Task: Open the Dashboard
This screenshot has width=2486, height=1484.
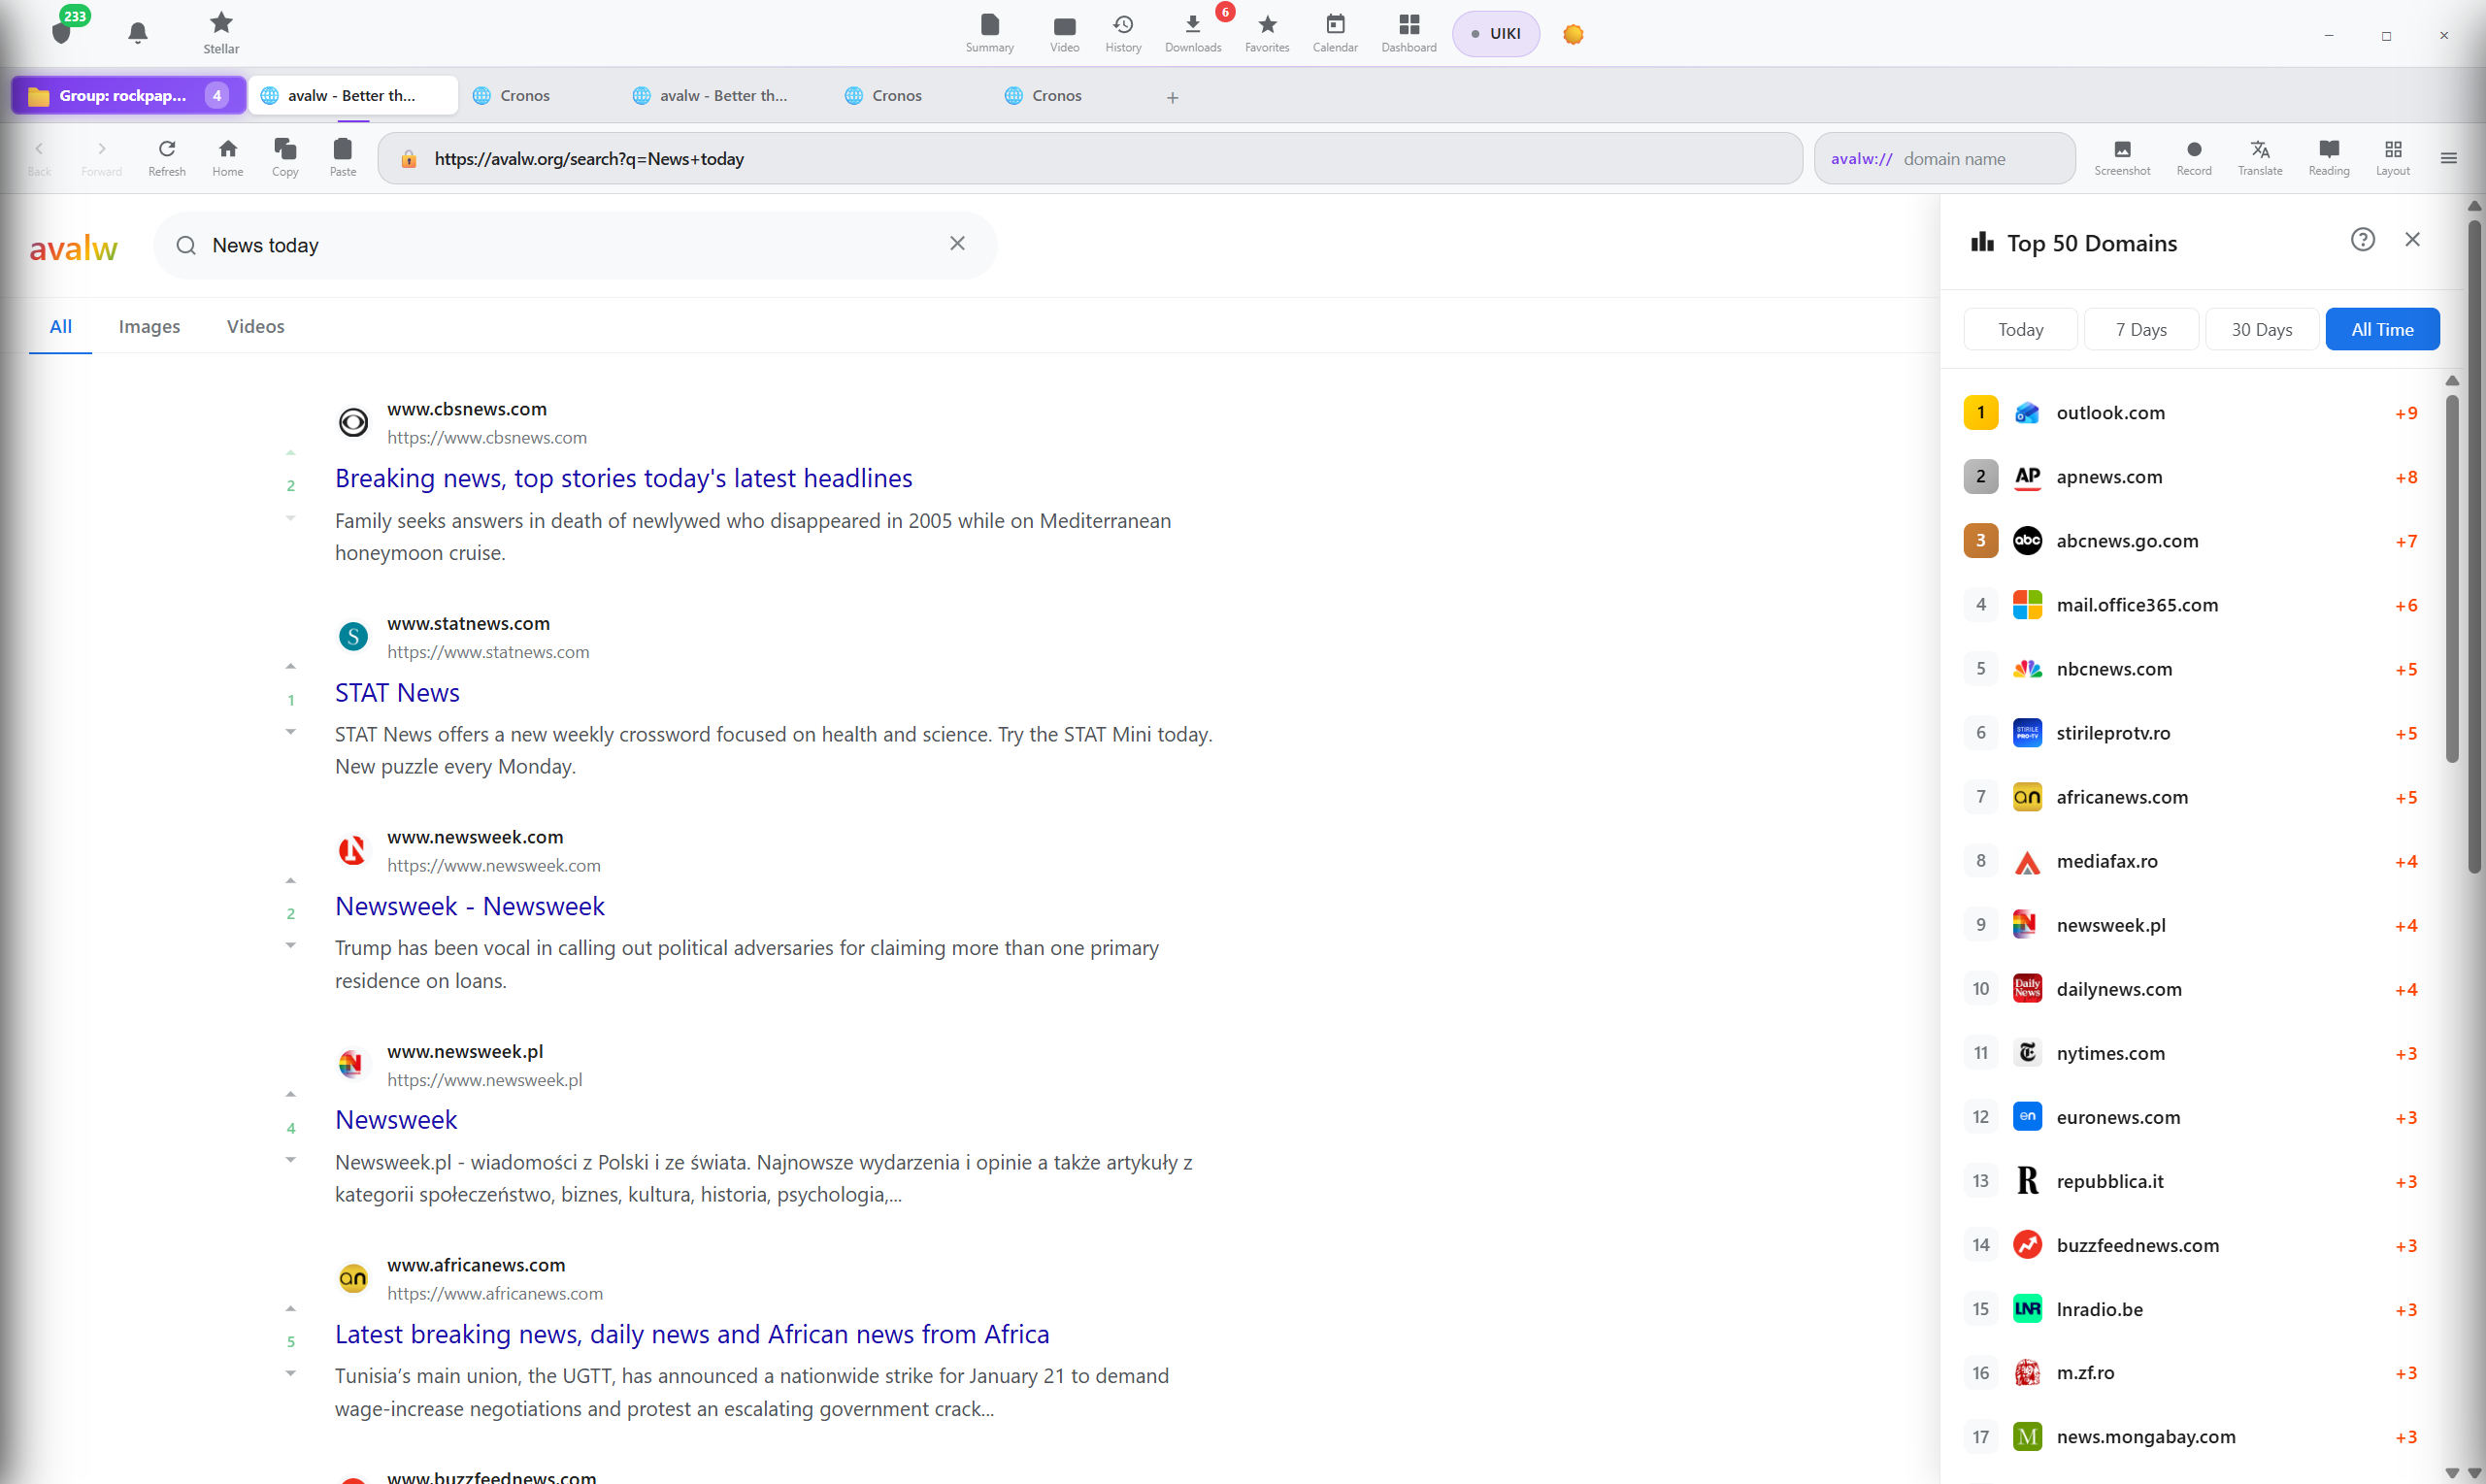Action: click(x=1407, y=32)
